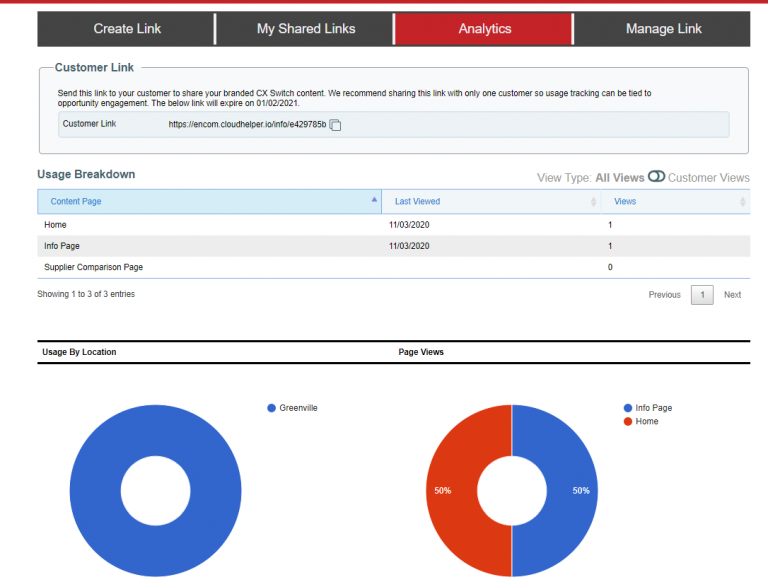The image size is (768, 582).
Task: Click Home legend label in Page Views
Action: pos(647,421)
